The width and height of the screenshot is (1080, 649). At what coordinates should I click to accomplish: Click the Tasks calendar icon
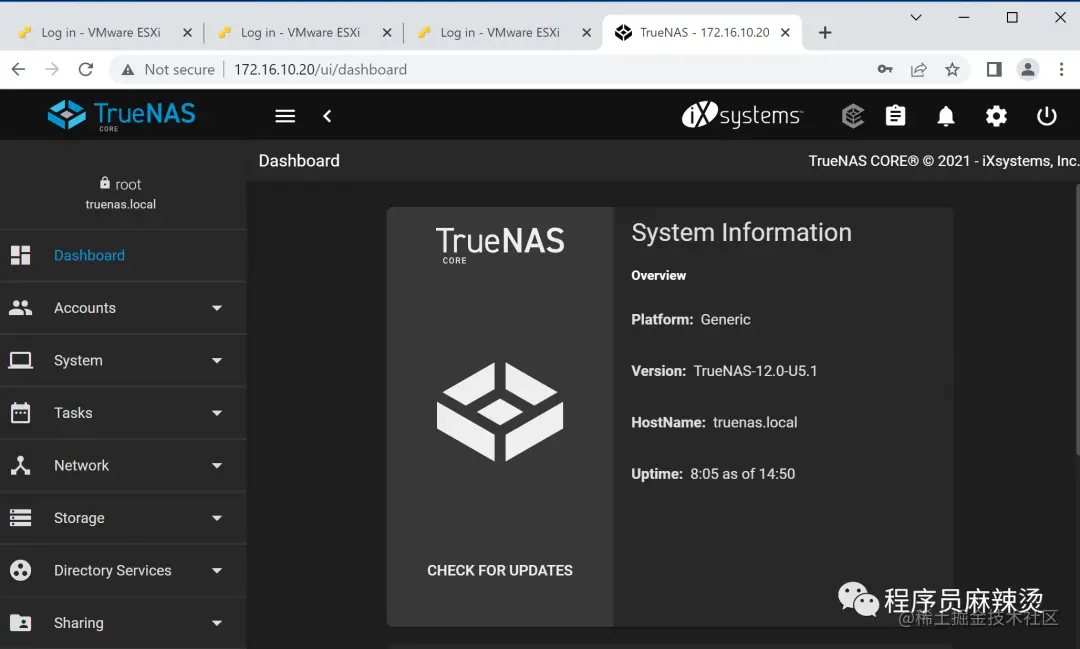[x=21, y=413]
